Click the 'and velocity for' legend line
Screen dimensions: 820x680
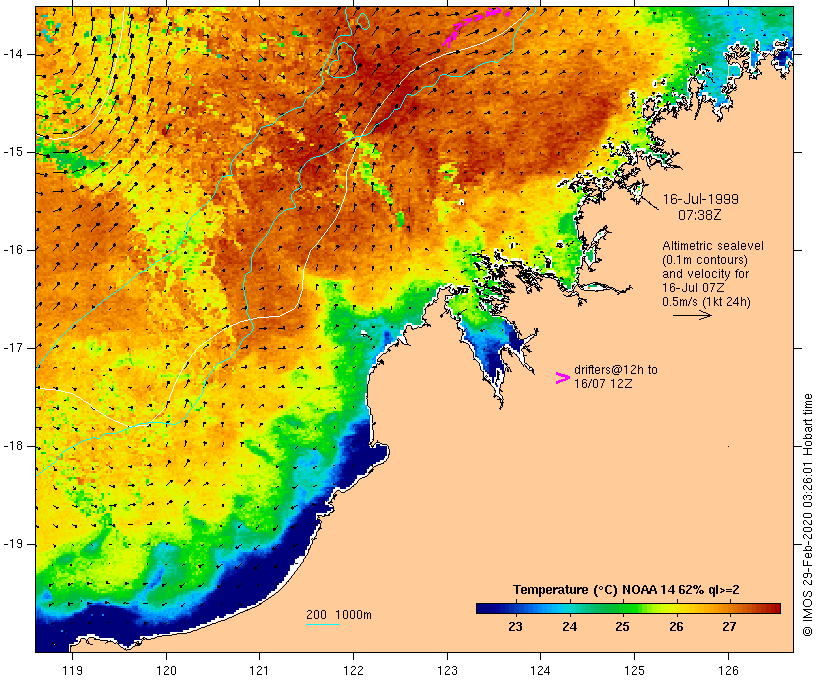705,274
